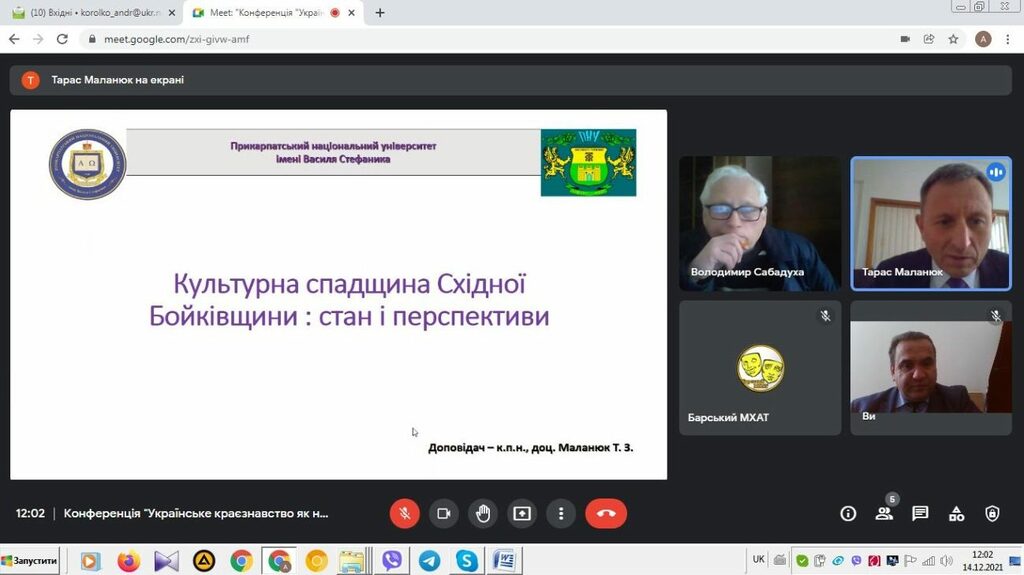The image size is (1024, 575).
Task: Open the Activities panel icon
Action: coord(956,513)
